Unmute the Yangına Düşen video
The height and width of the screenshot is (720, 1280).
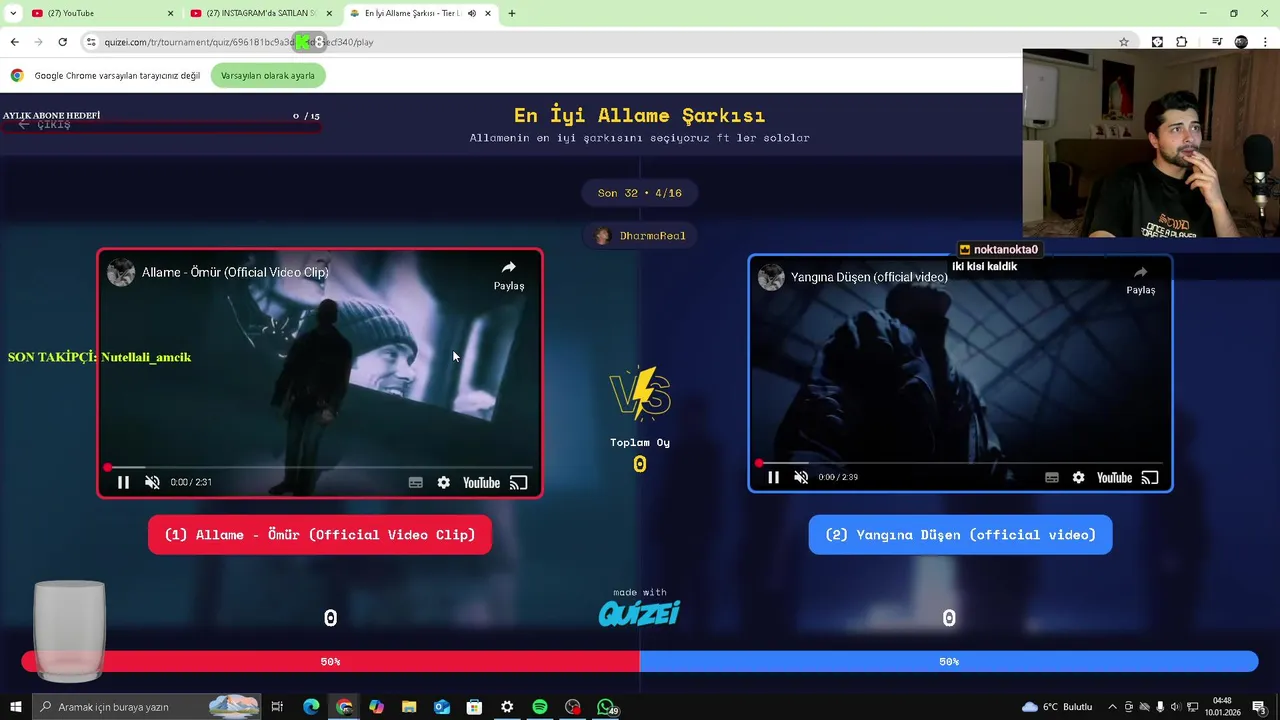click(x=801, y=477)
